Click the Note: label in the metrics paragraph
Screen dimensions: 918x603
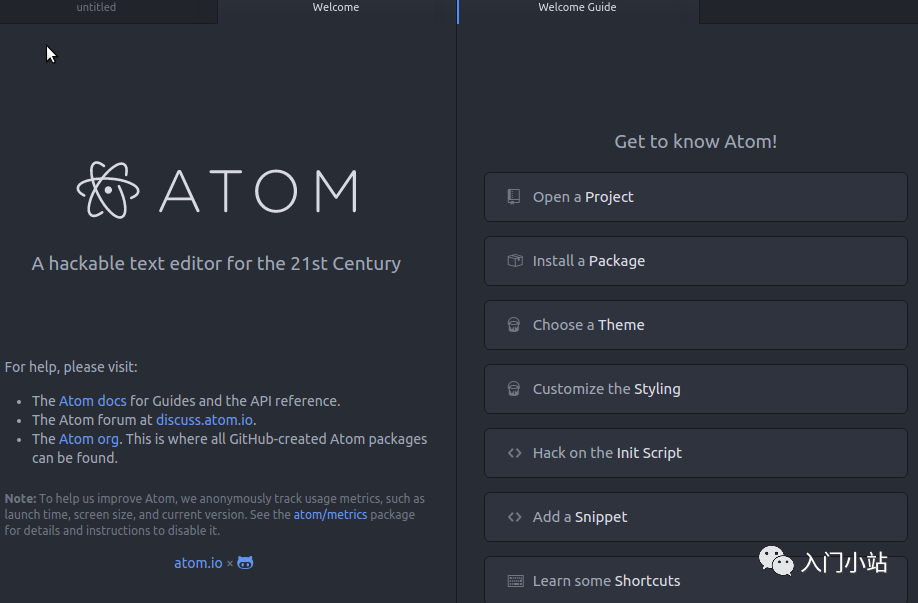click(20, 499)
